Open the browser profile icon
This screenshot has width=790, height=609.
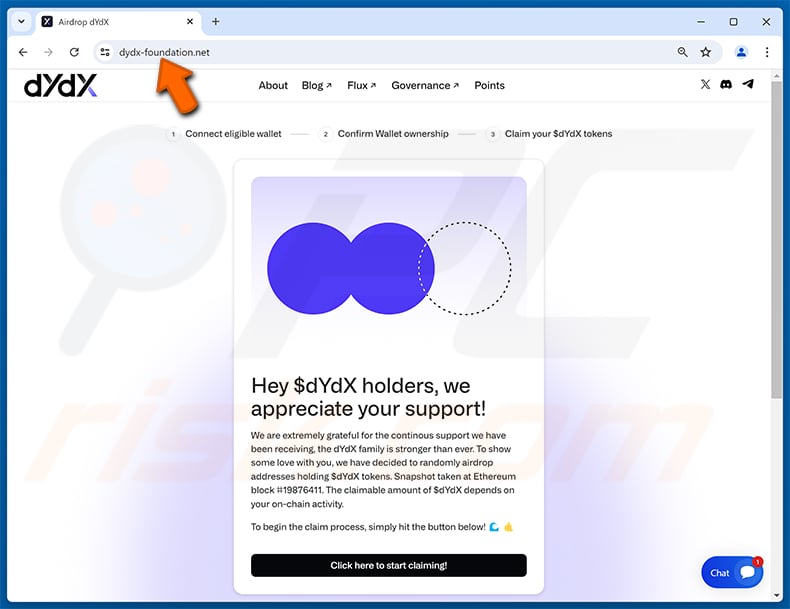point(741,52)
